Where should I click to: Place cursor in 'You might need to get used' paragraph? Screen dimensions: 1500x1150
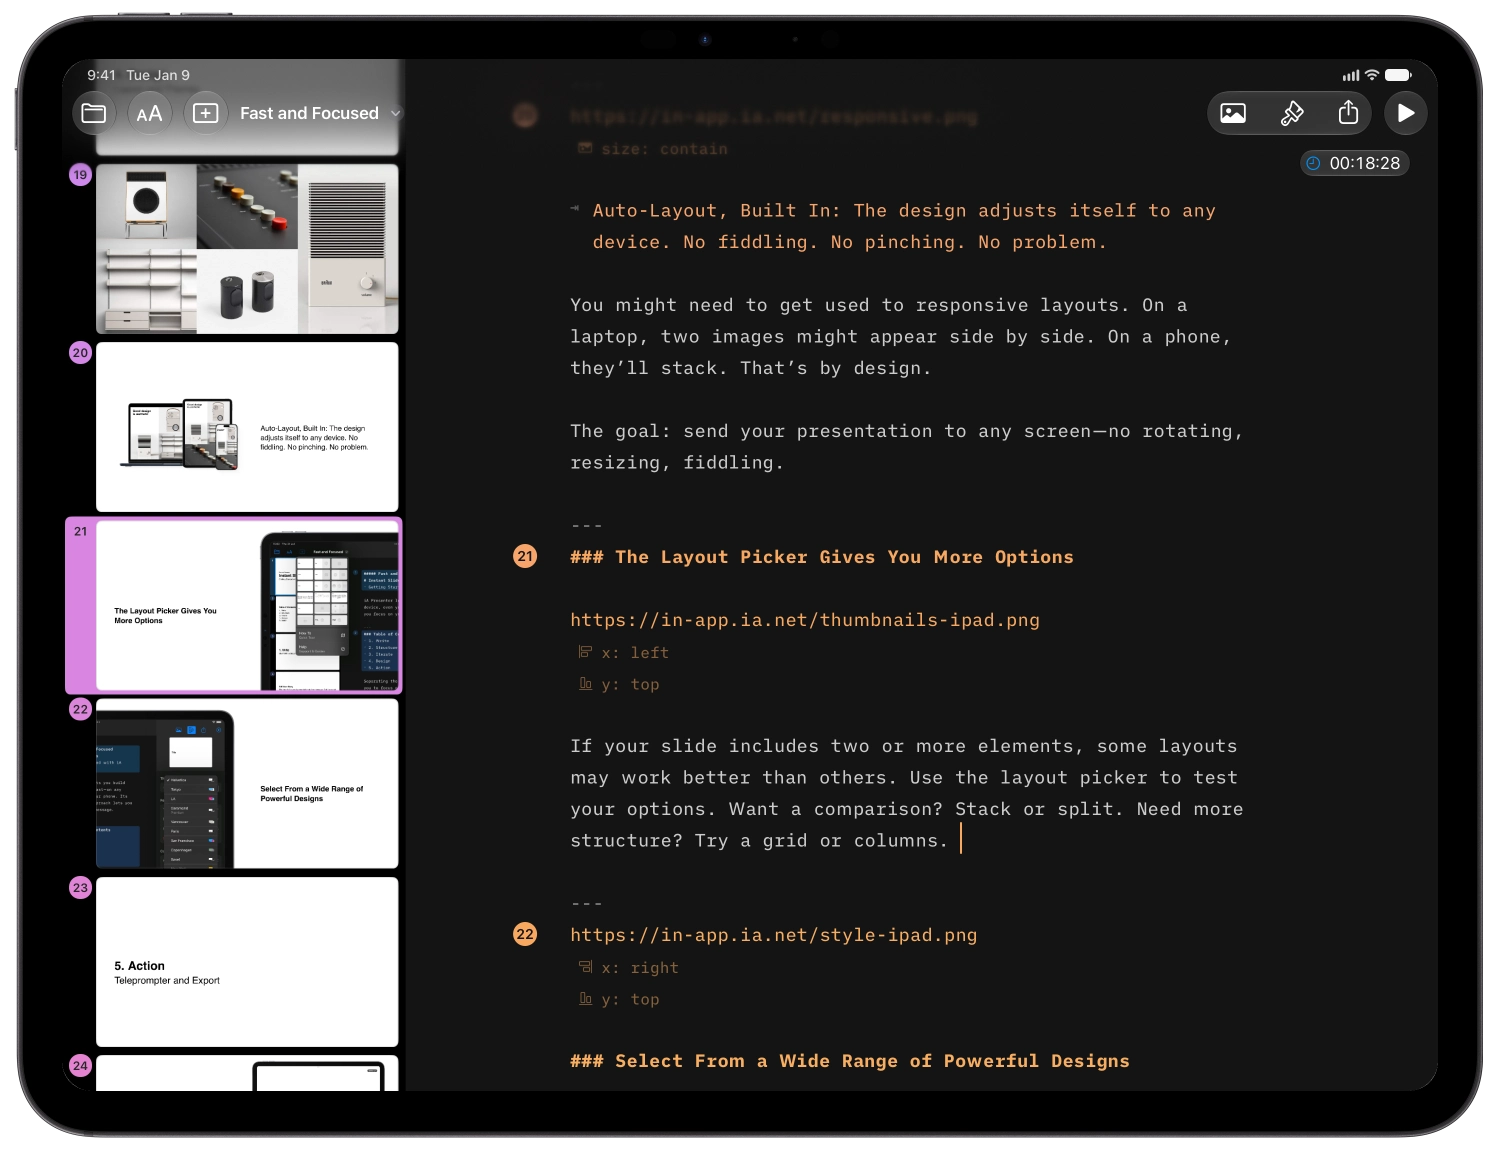click(x=900, y=337)
